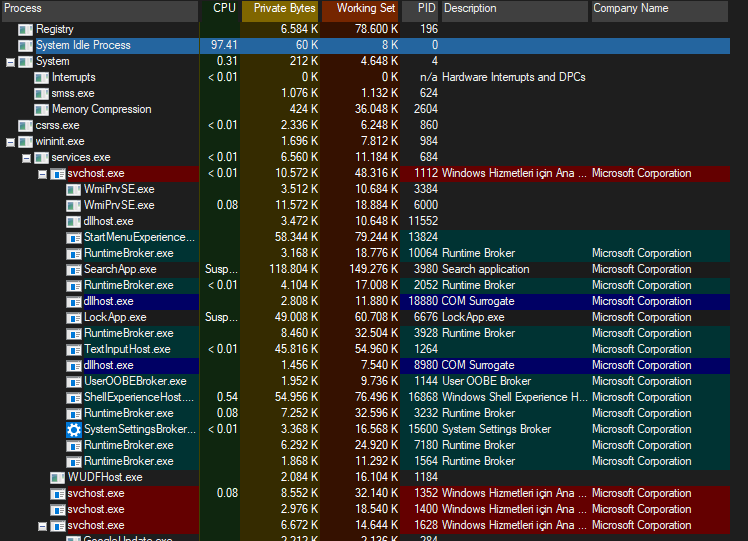Sort by the Process column header
The height and width of the screenshot is (541, 748).
click(x=100, y=10)
